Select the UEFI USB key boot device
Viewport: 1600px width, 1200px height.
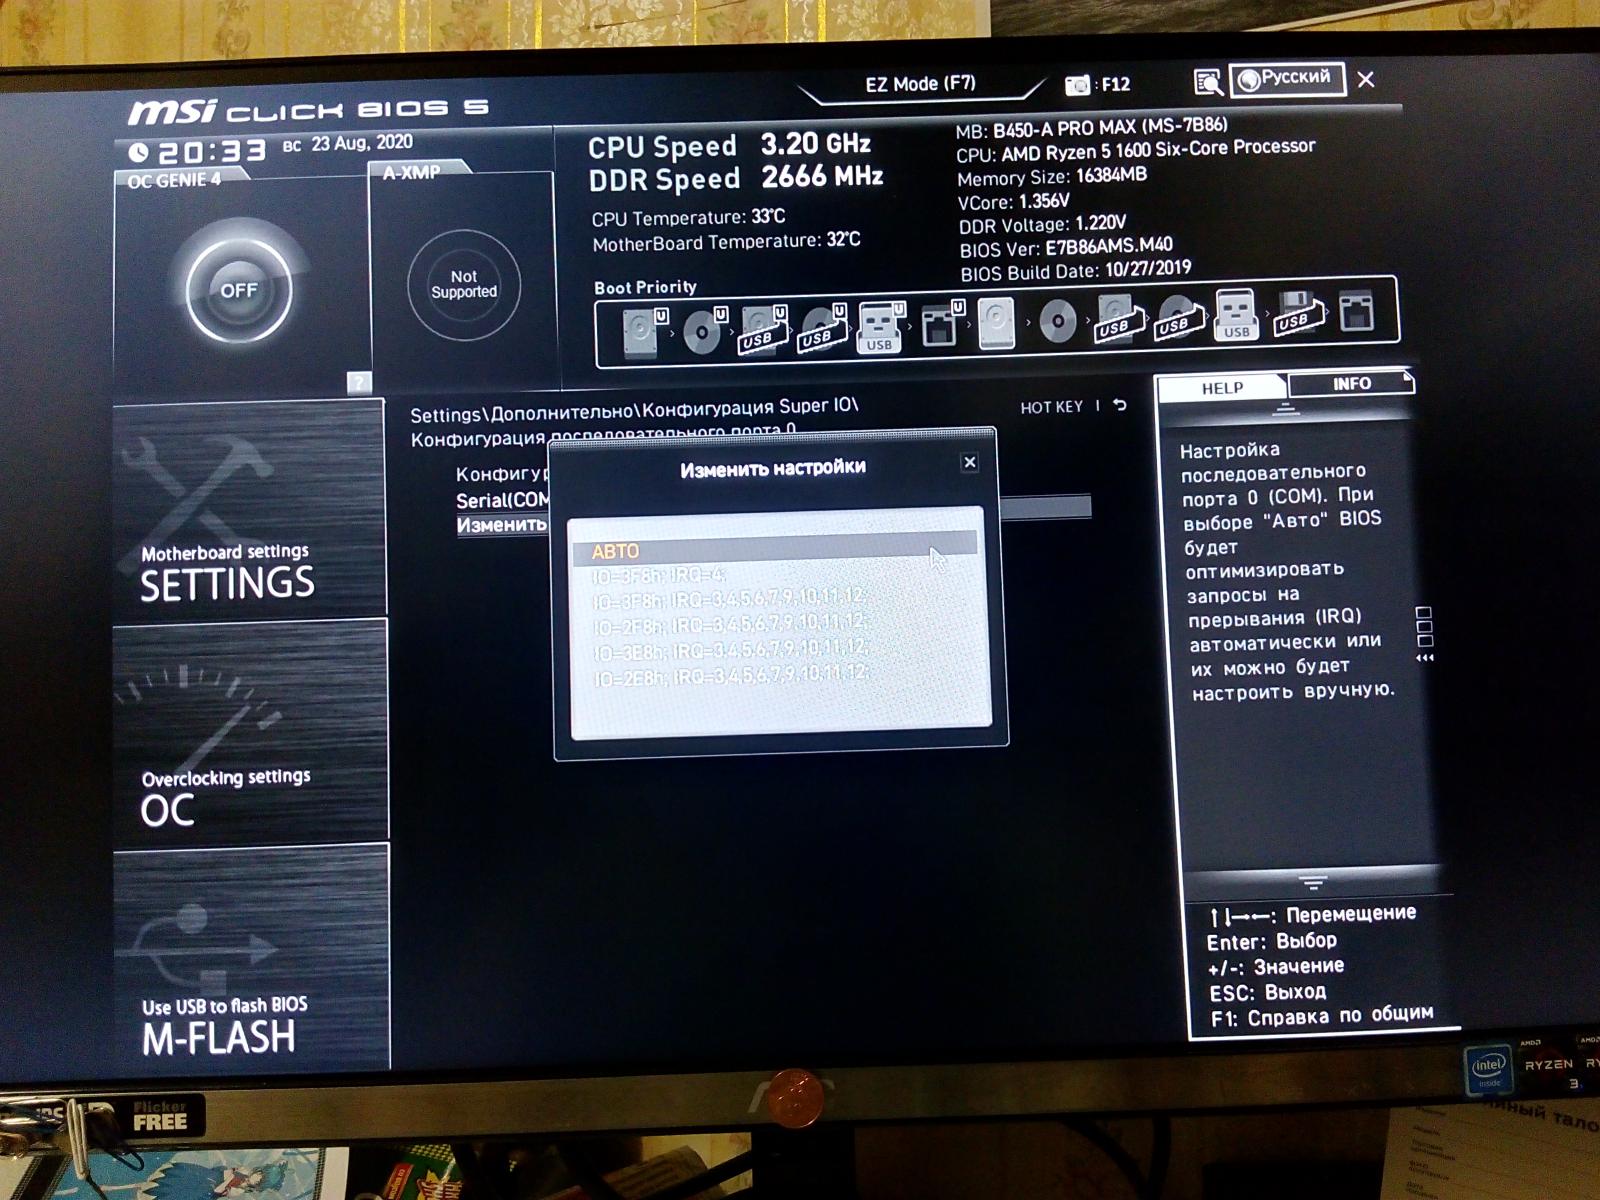pos(879,328)
